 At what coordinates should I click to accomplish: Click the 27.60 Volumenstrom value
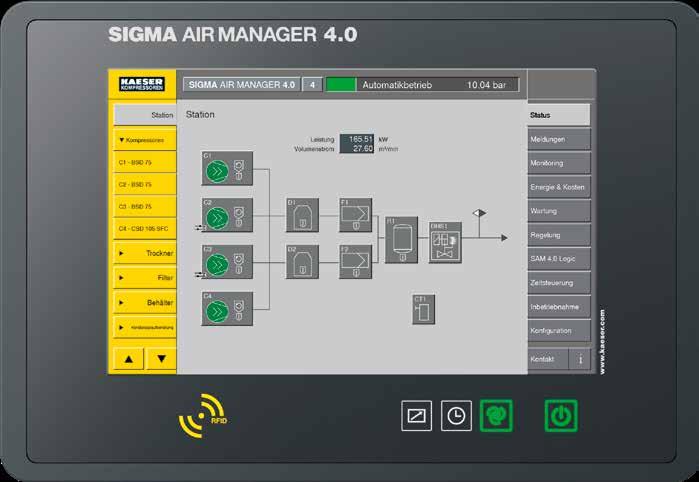(363, 148)
